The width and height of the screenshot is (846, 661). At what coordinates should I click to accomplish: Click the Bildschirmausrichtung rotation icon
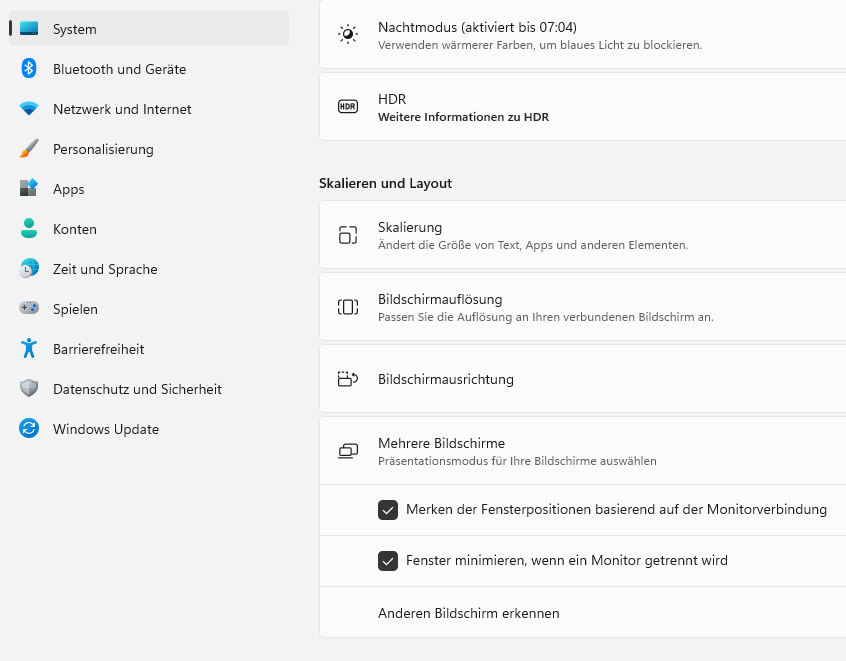[348, 379]
